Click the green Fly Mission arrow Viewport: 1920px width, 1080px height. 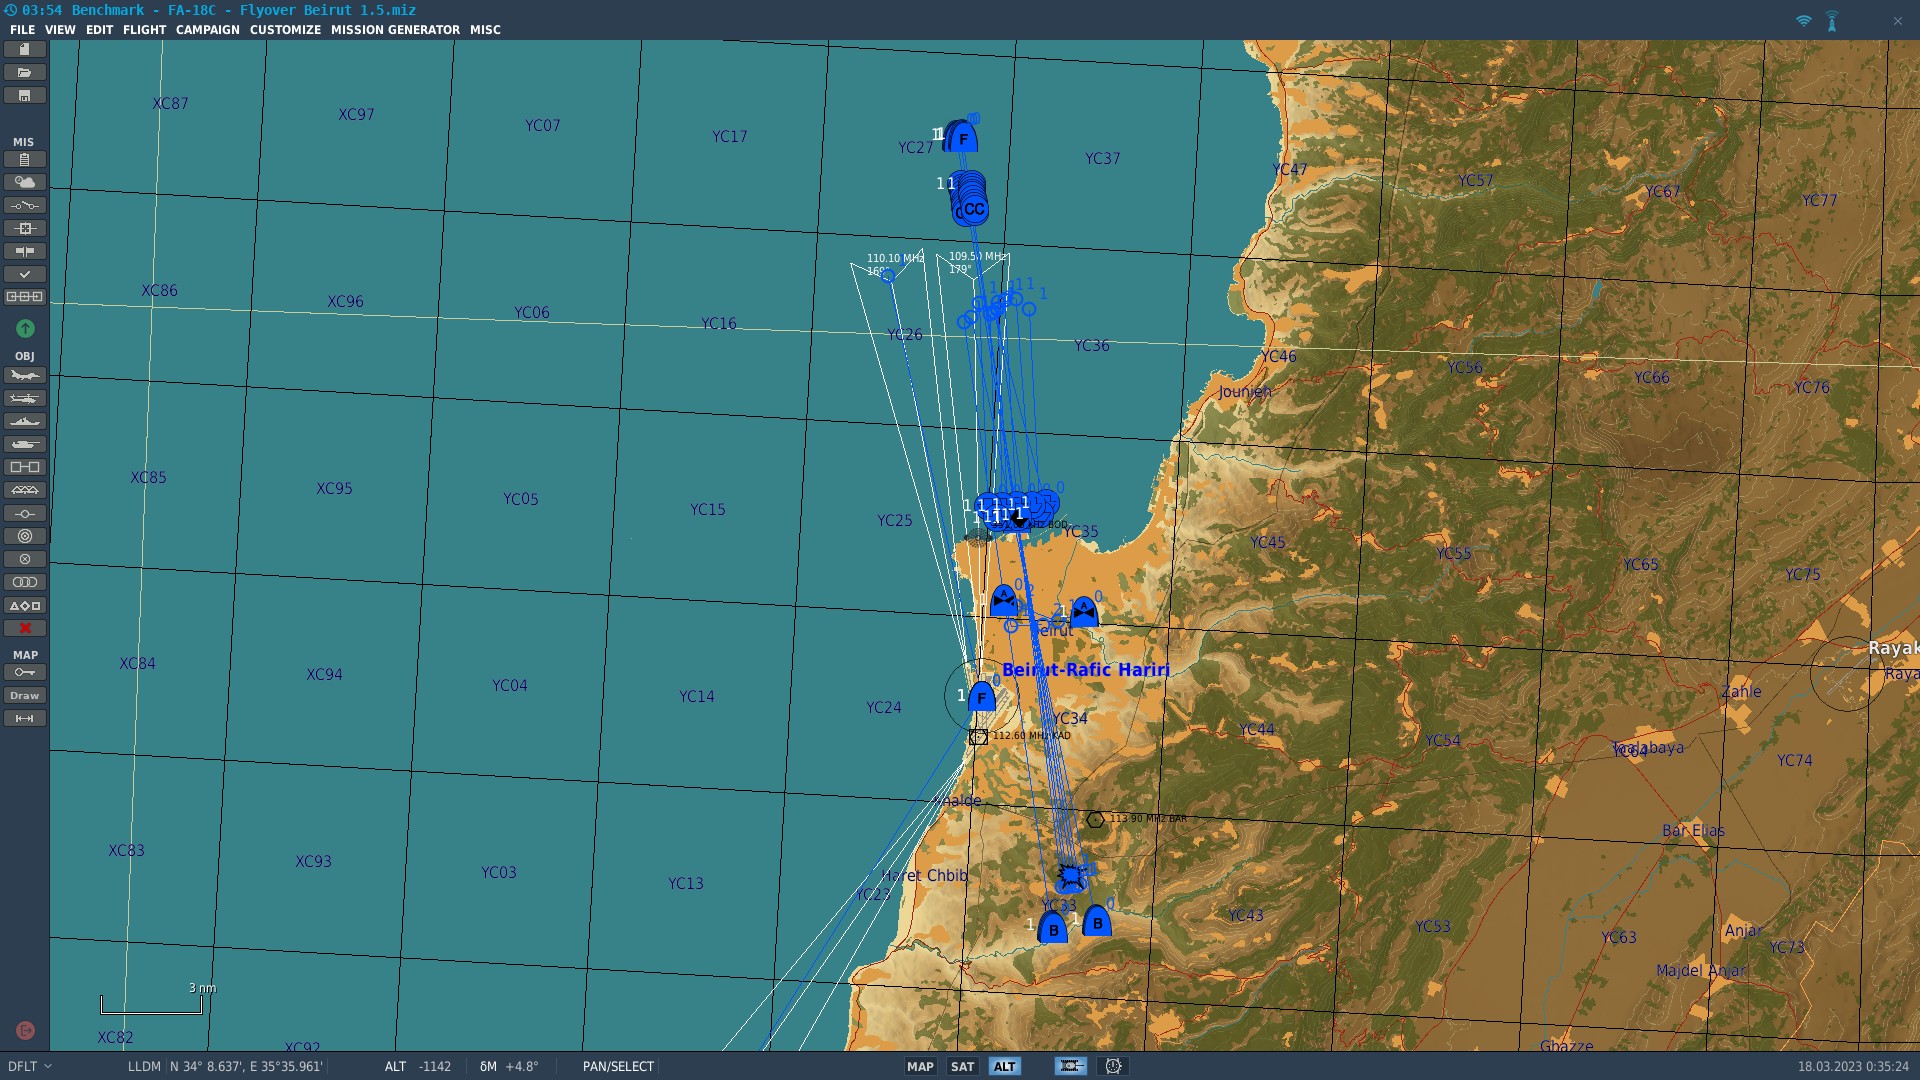(x=25, y=329)
